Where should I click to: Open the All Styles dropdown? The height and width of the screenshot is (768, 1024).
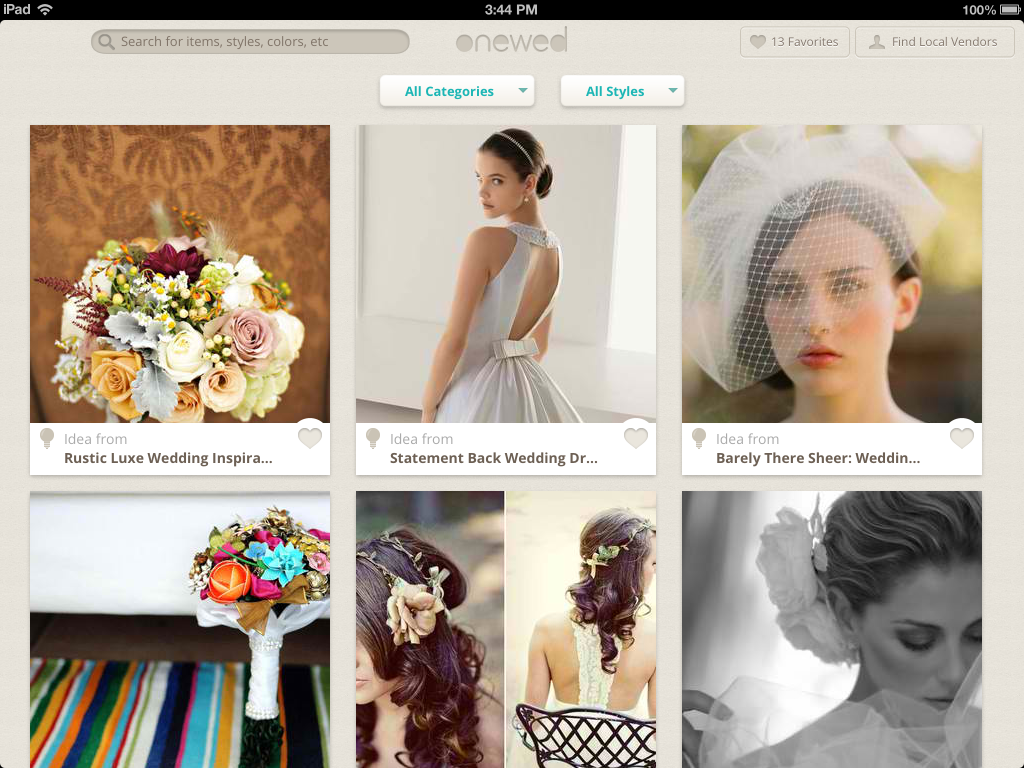(622, 91)
